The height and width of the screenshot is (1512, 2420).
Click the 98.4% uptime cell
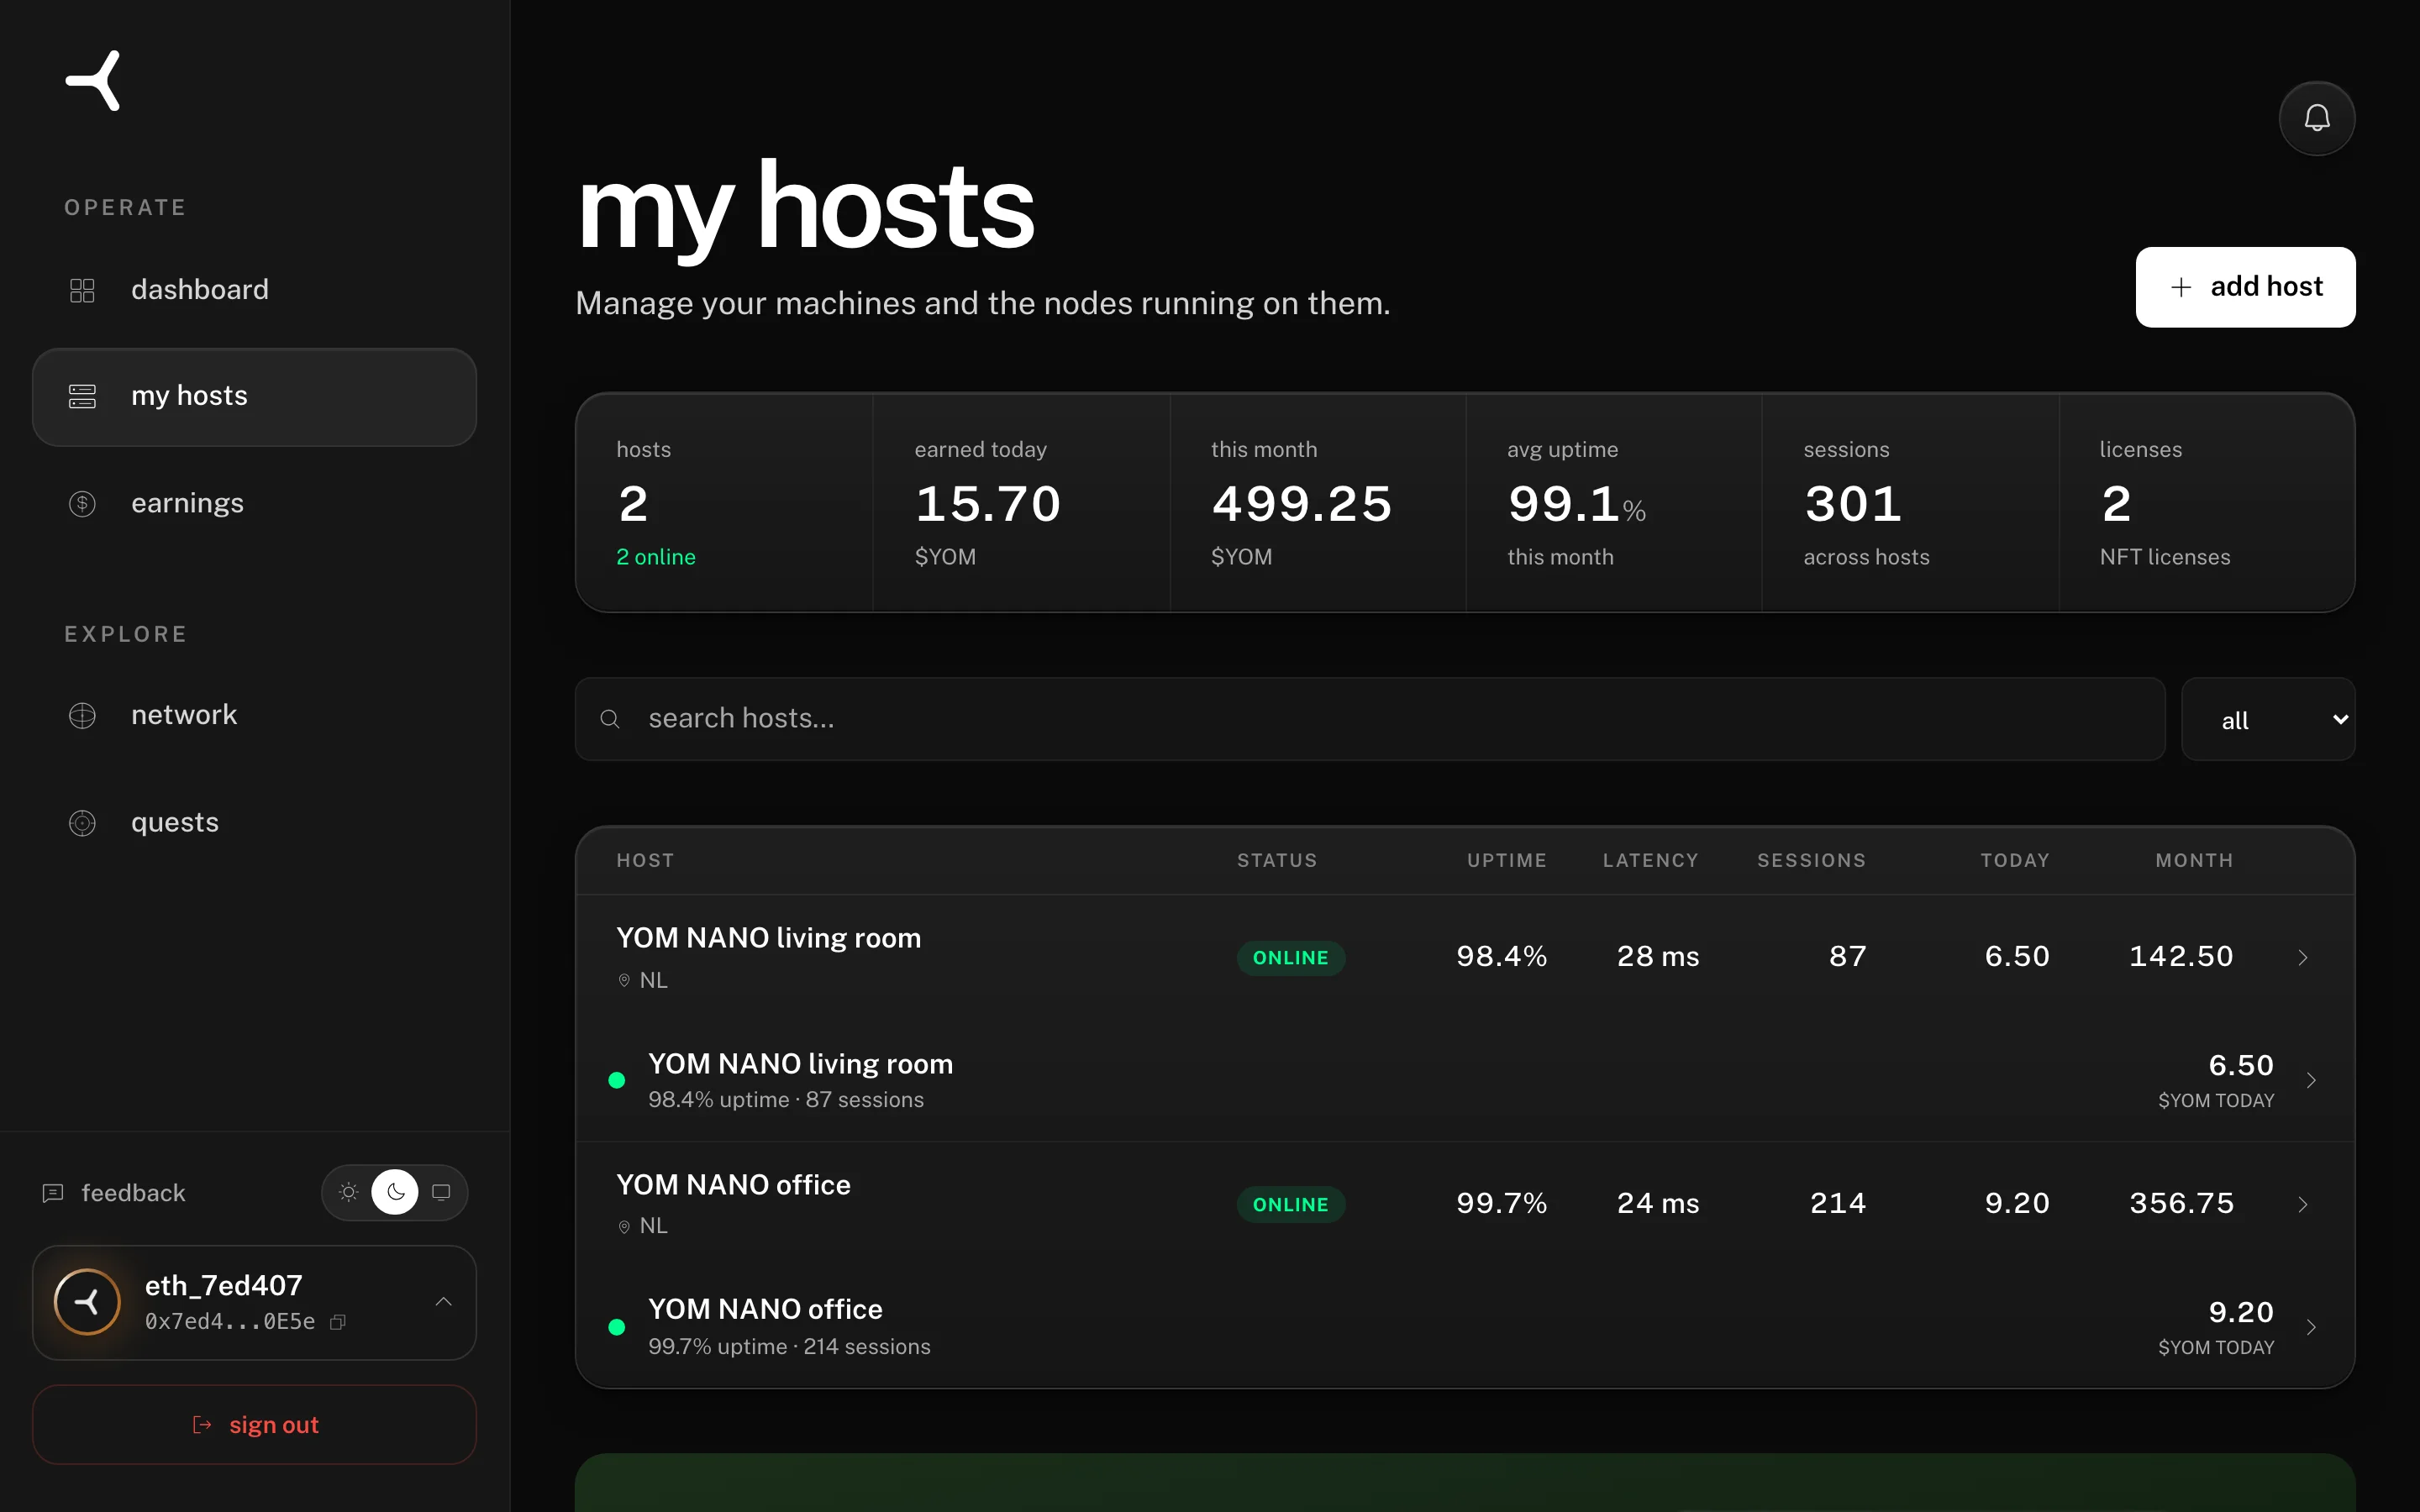tap(1502, 957)
